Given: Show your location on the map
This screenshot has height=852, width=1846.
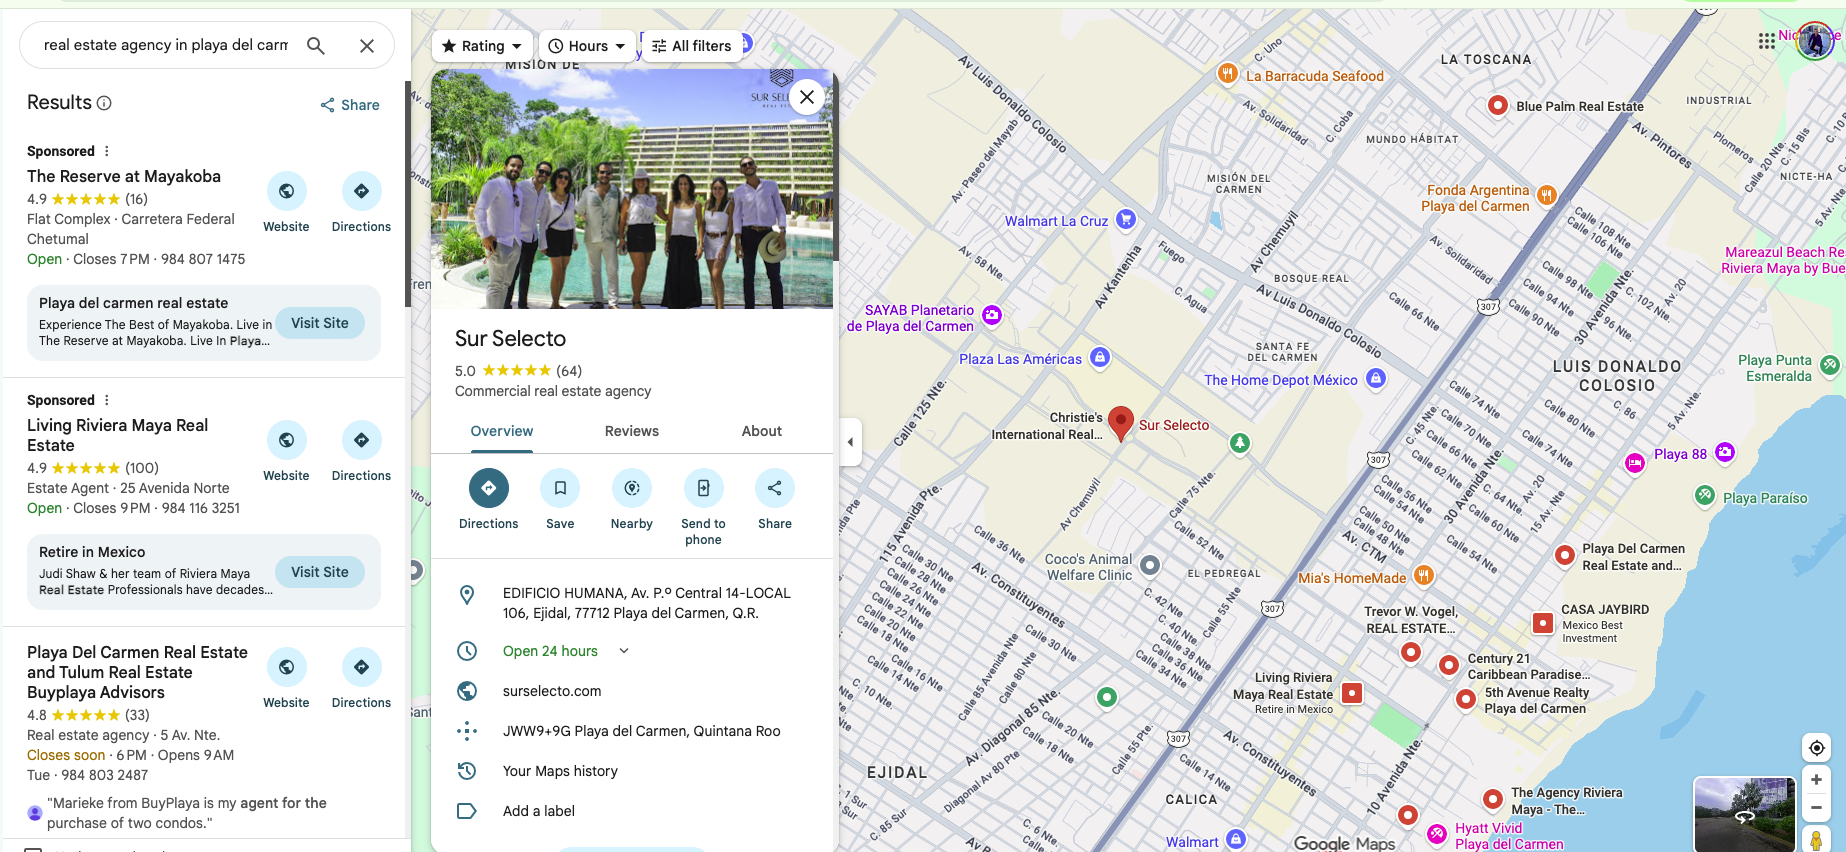Looking at the screenshot, I should click(1817, 748).
